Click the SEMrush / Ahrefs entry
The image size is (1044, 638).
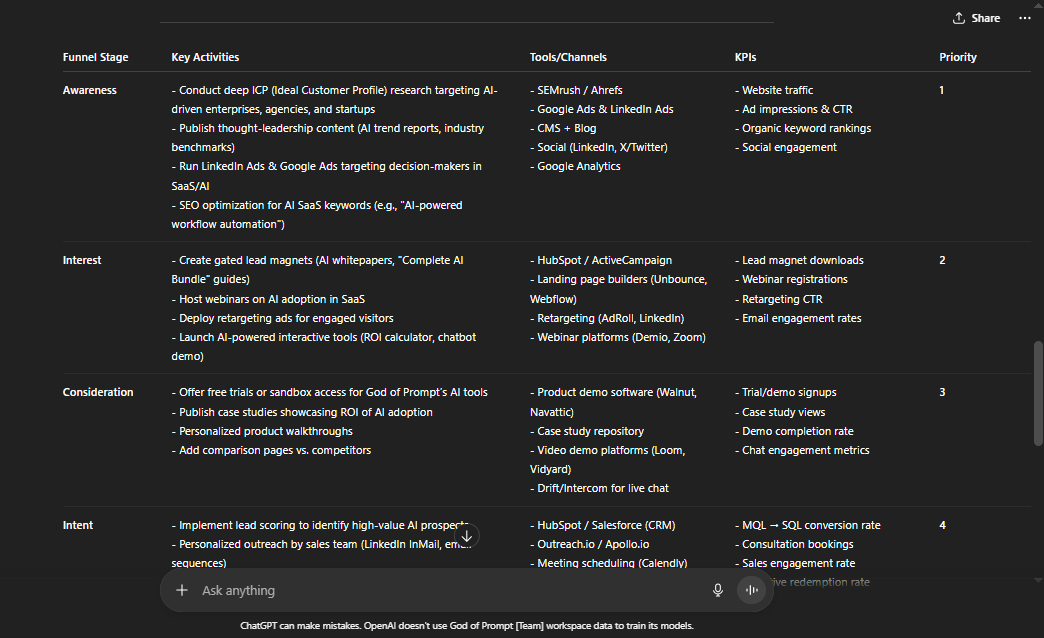pos(576,90)
